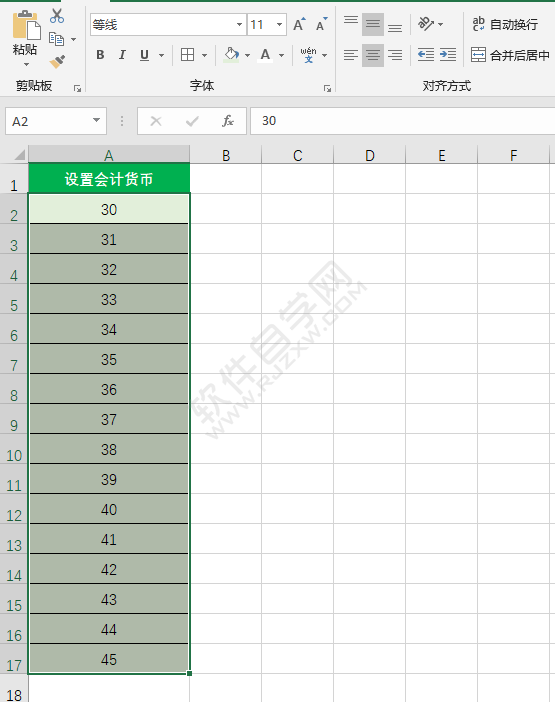Select row 1 header
Image resolution: width=555 pixels, height=702 pixels.
pyautogui.click(x=14, y=179)
